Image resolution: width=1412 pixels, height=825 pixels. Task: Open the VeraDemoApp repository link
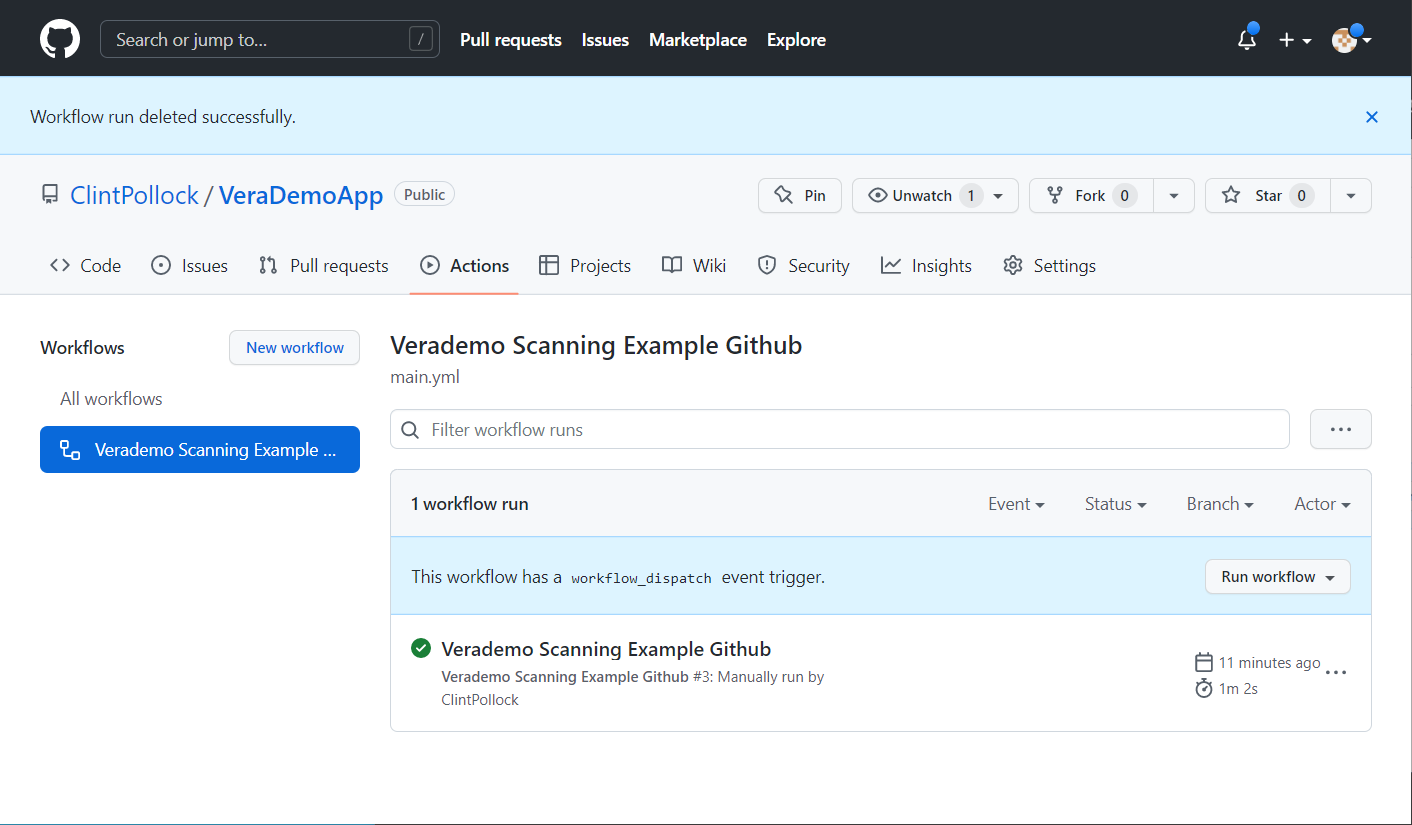(x=301, y=195)
